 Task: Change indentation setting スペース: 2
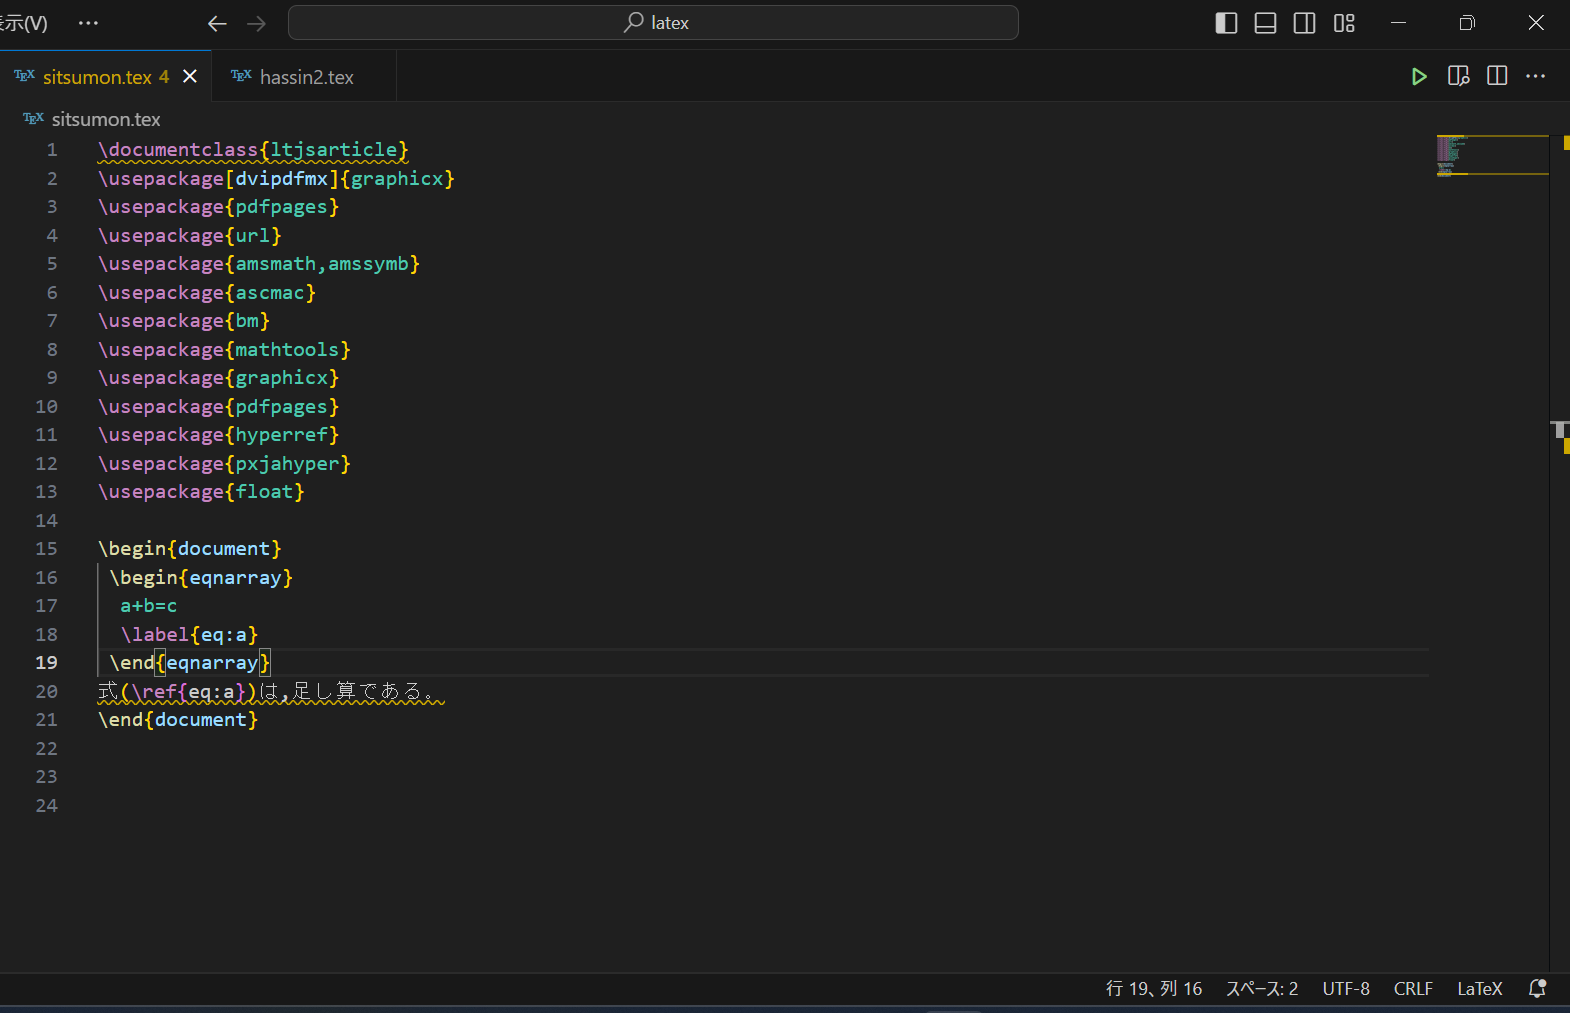[x=1262, y=989]
